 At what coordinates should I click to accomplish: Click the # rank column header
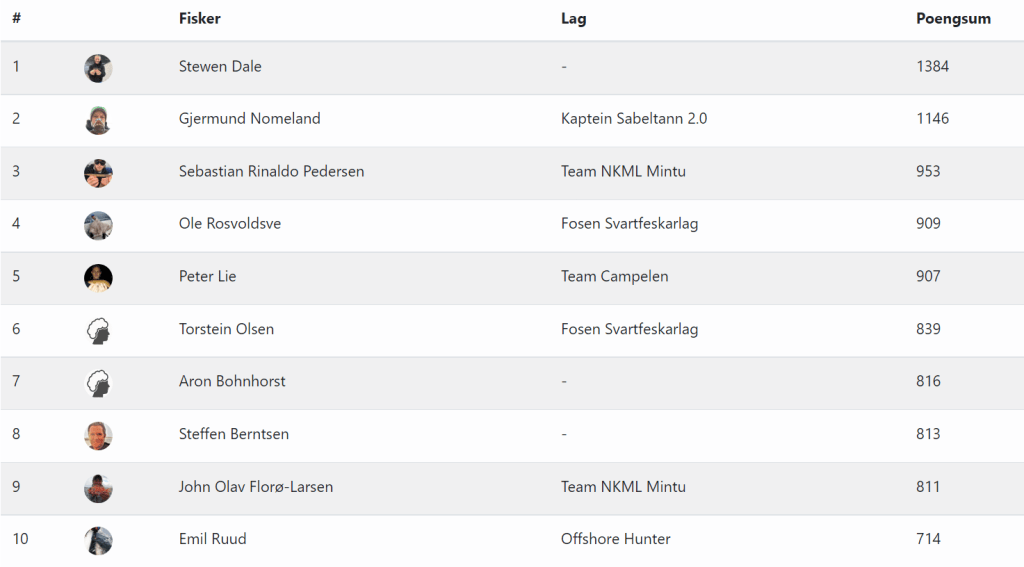click(17, 19)
